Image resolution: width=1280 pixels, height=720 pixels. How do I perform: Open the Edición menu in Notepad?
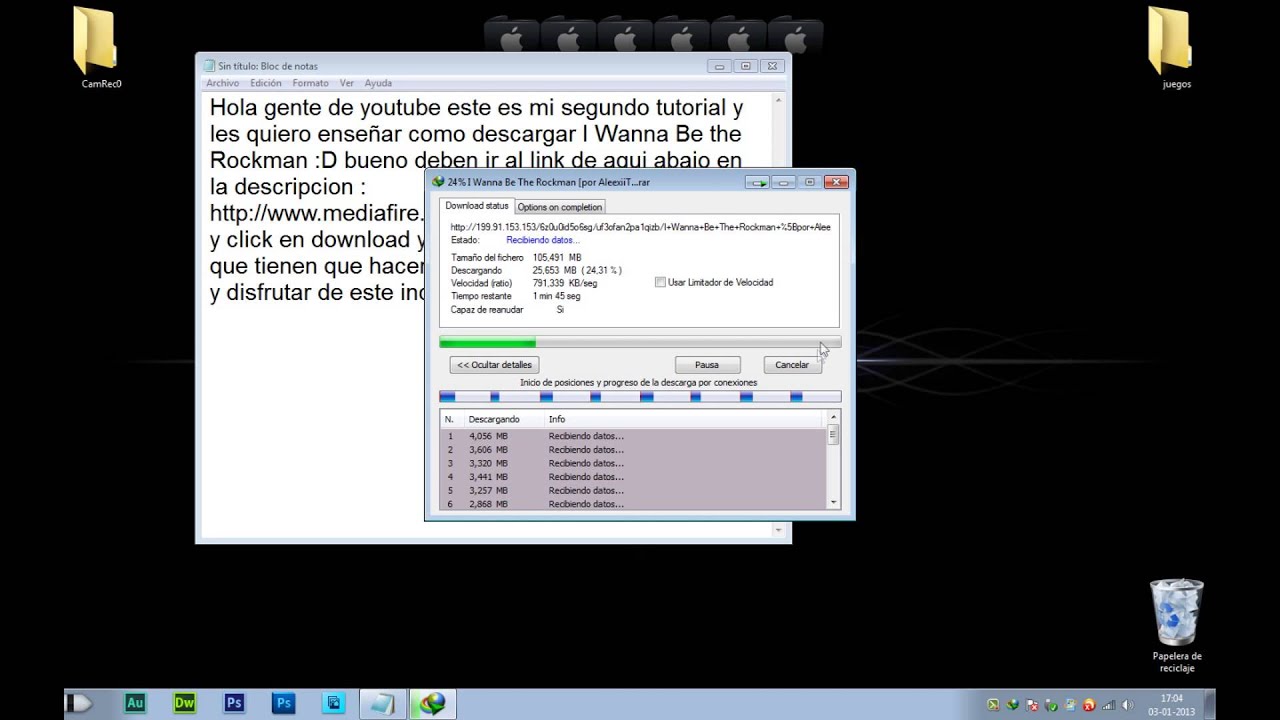(266, 83)
